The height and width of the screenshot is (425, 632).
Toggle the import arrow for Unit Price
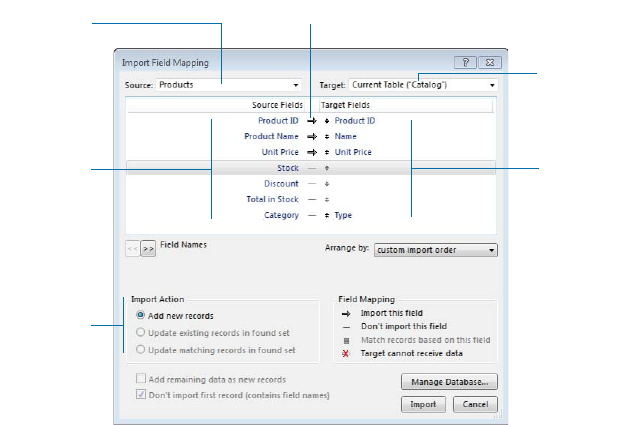(311, 152)
